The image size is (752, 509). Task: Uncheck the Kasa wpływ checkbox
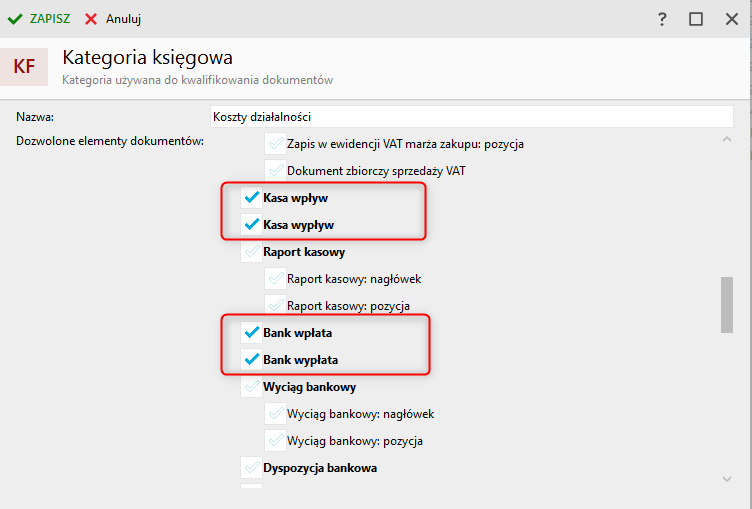pyautogui.click(x=252, y=198)
